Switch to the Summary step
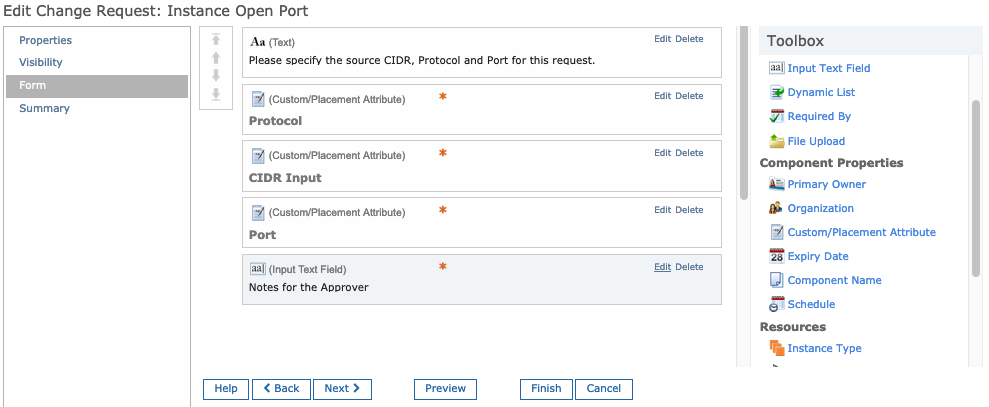Image resolution: width=989 pixels, height=407 pixels. pyautogui.click(x=44, y=109)
